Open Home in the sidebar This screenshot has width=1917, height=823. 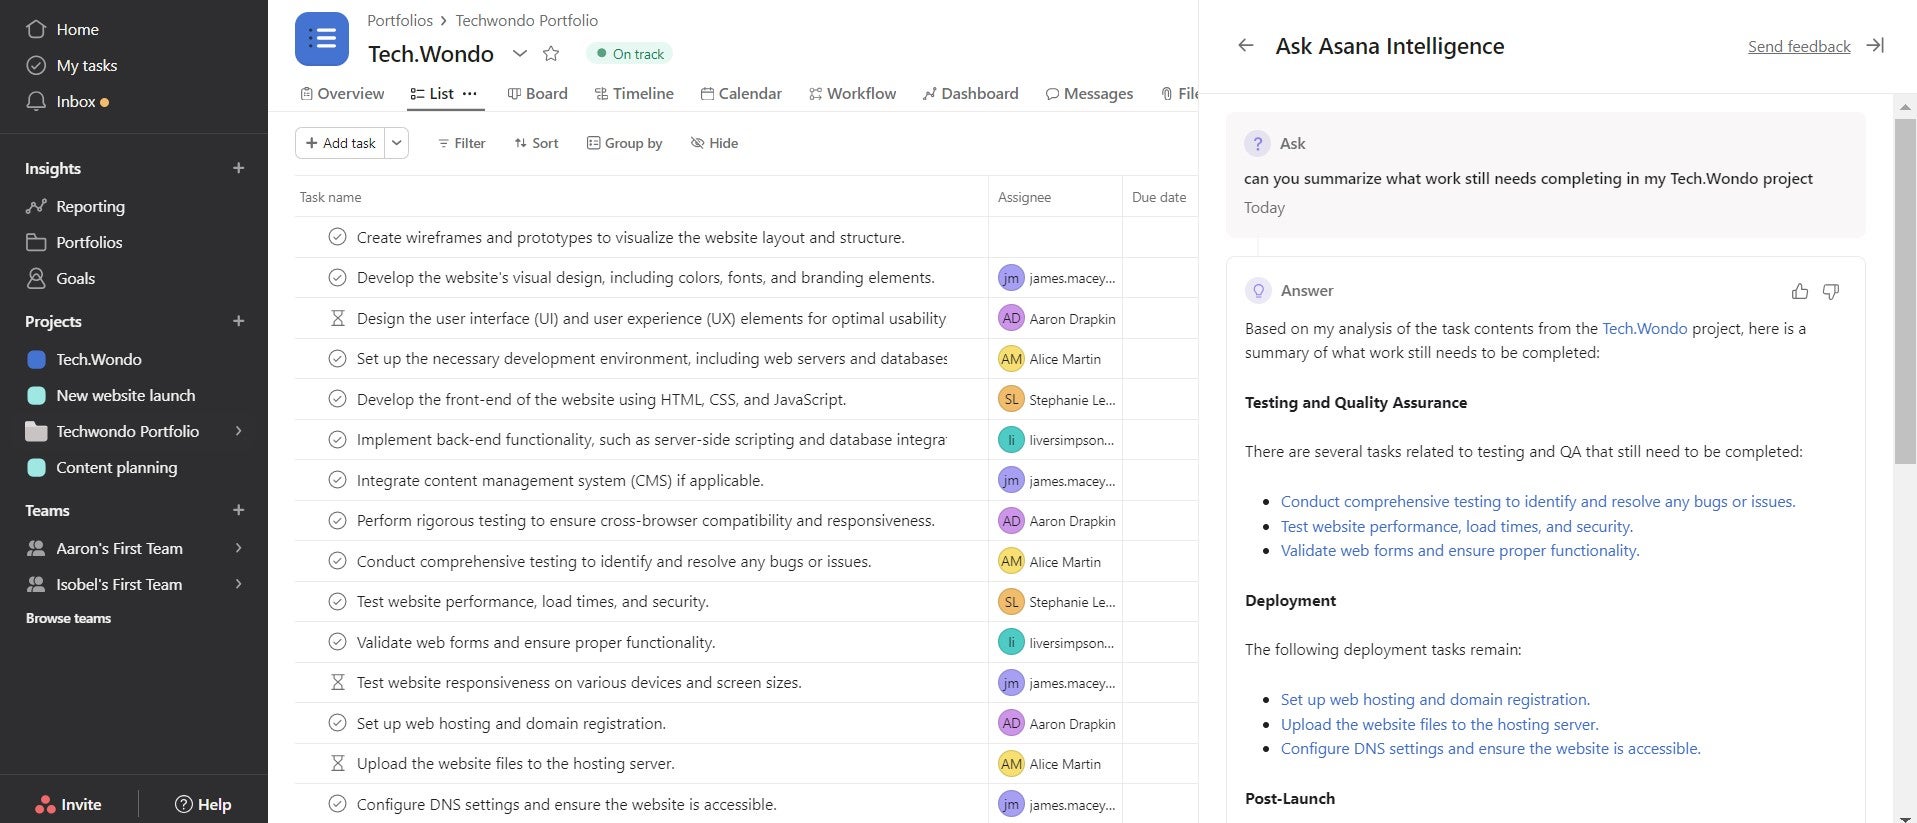click(62, 29)
